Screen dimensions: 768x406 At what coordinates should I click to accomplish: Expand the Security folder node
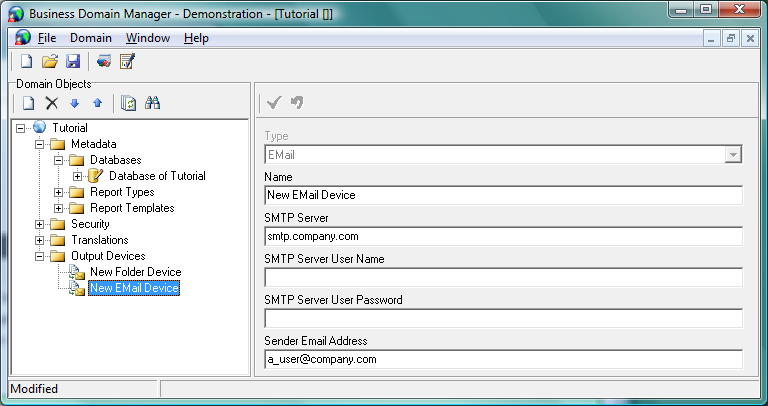click(41, 224)
